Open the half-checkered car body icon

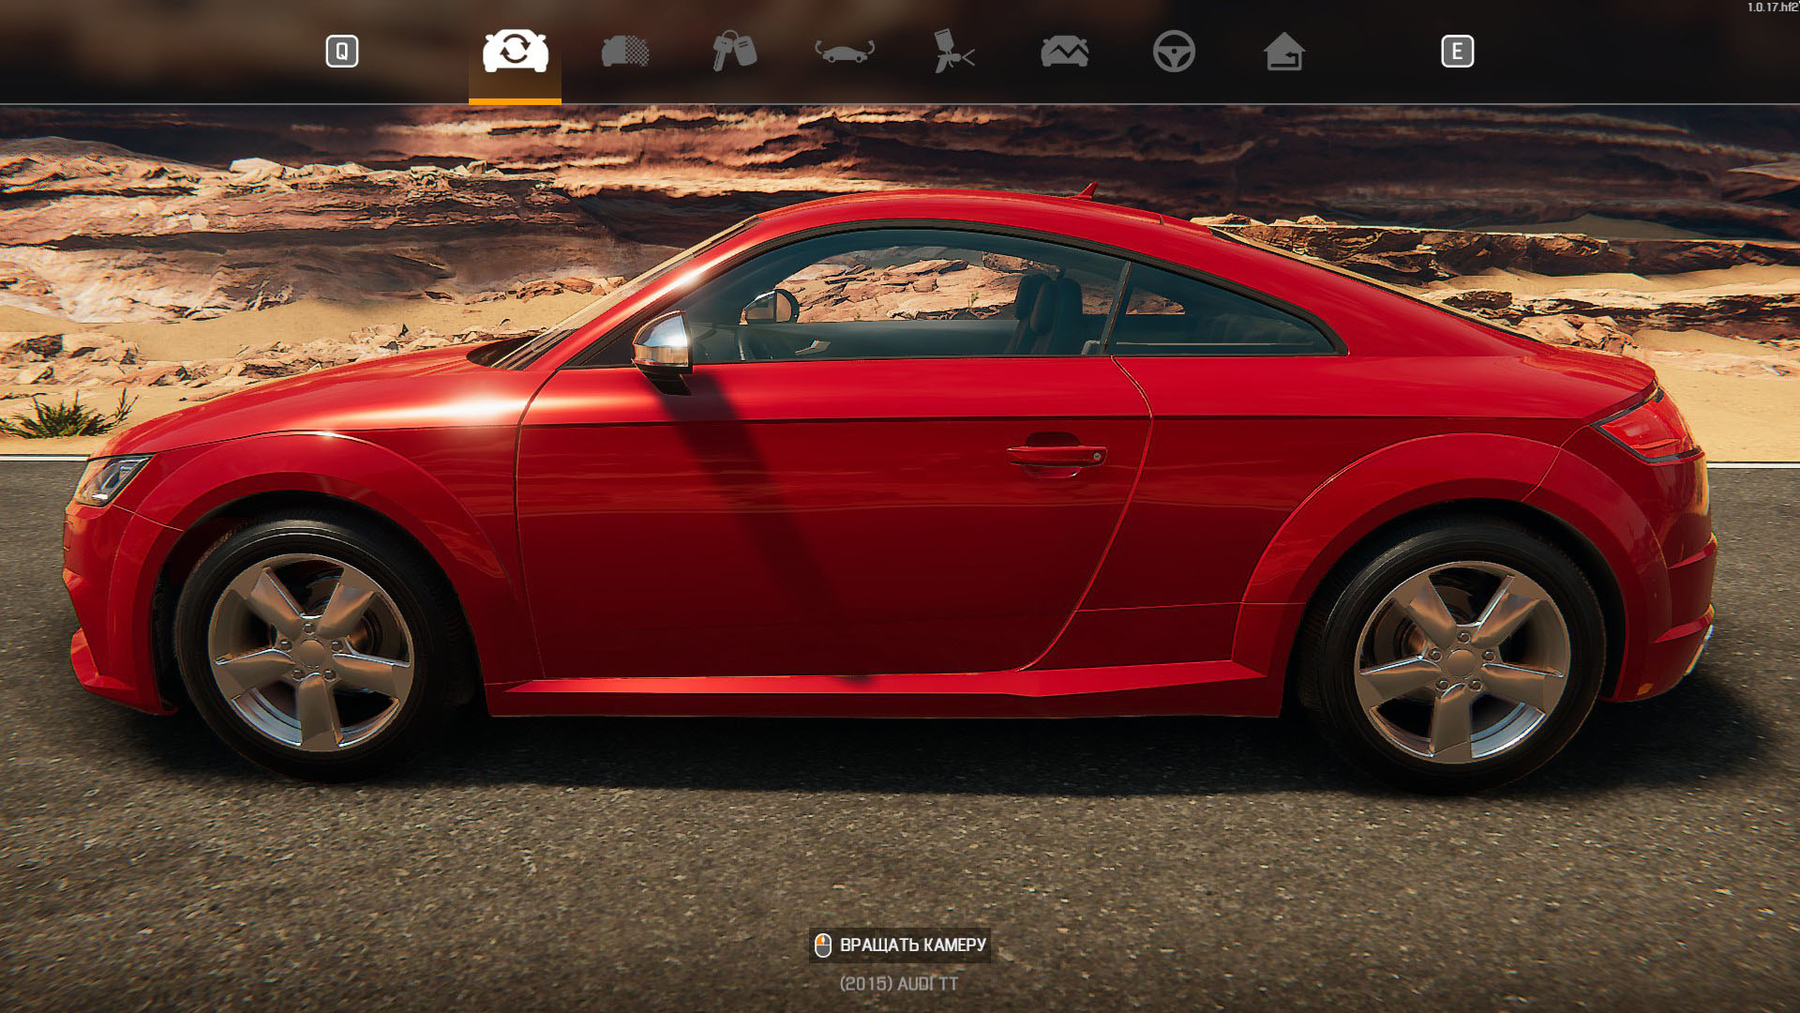625,51
